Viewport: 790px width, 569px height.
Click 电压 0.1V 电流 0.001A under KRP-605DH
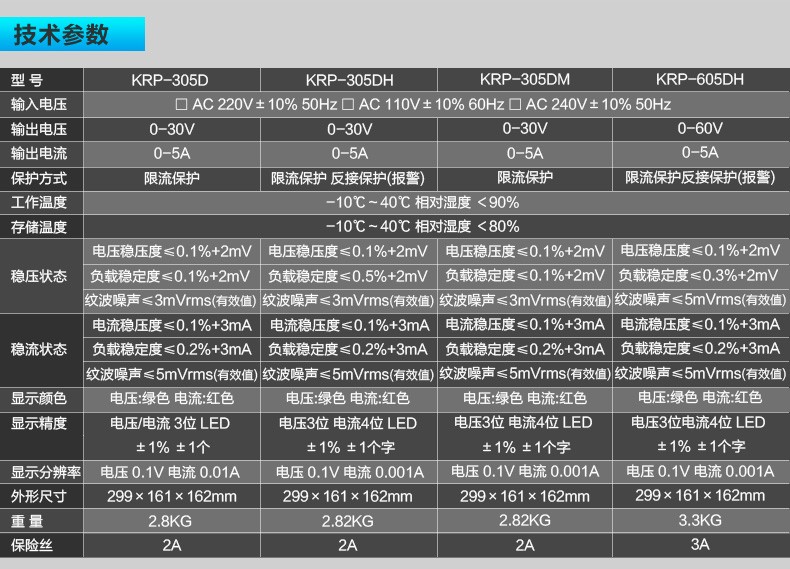point(700,472)
